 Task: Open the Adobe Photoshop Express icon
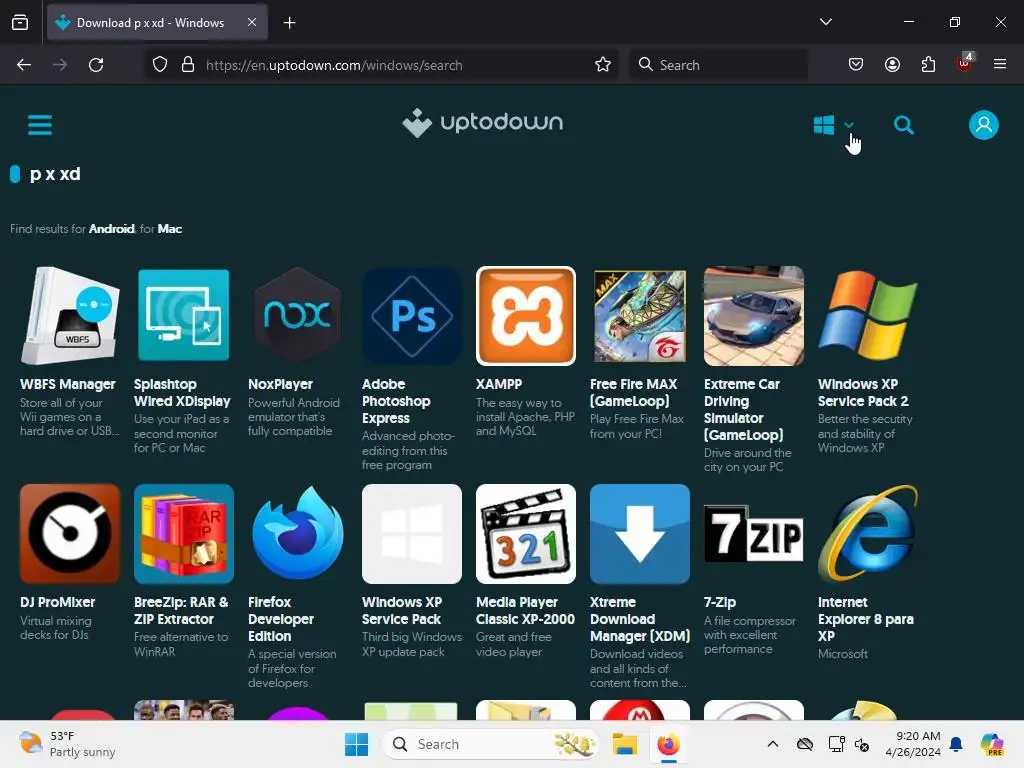click(411, 315)
